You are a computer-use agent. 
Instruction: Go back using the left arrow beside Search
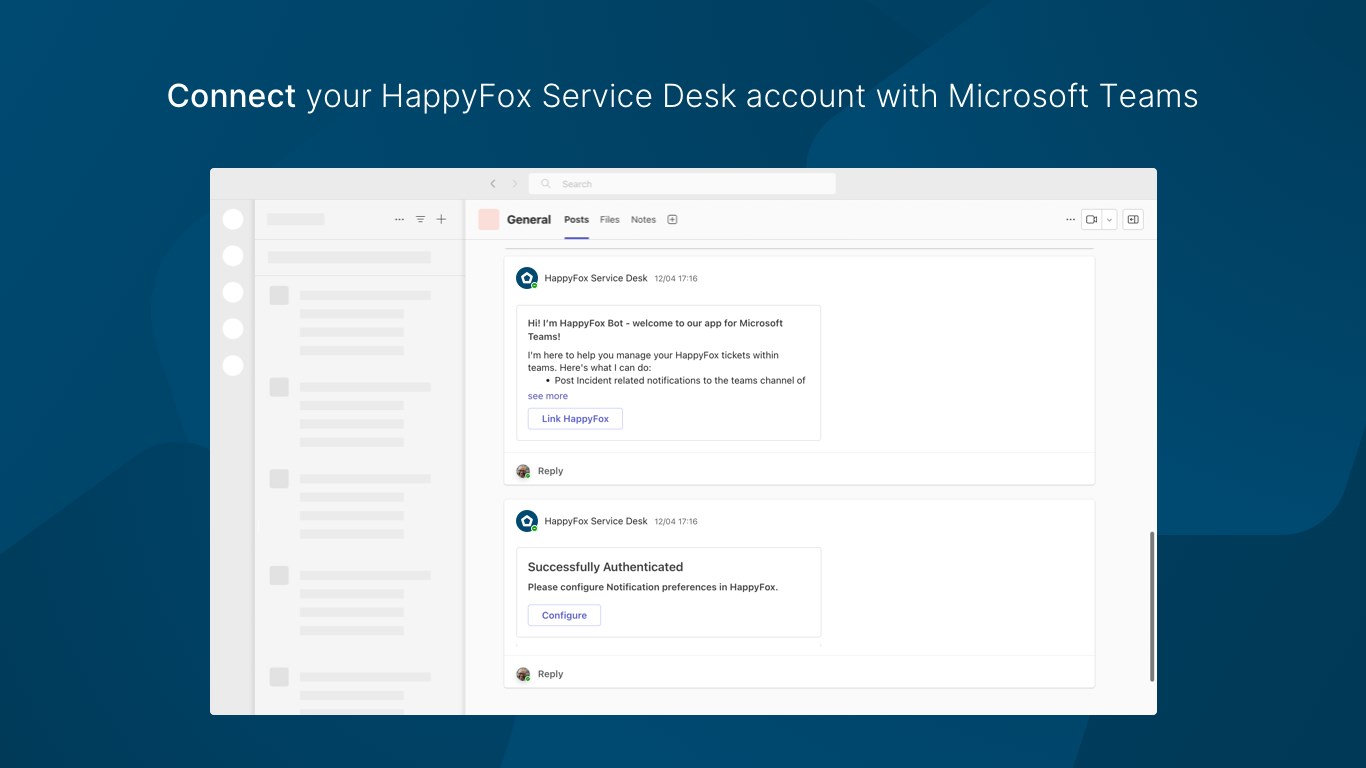tap(493, 184)
